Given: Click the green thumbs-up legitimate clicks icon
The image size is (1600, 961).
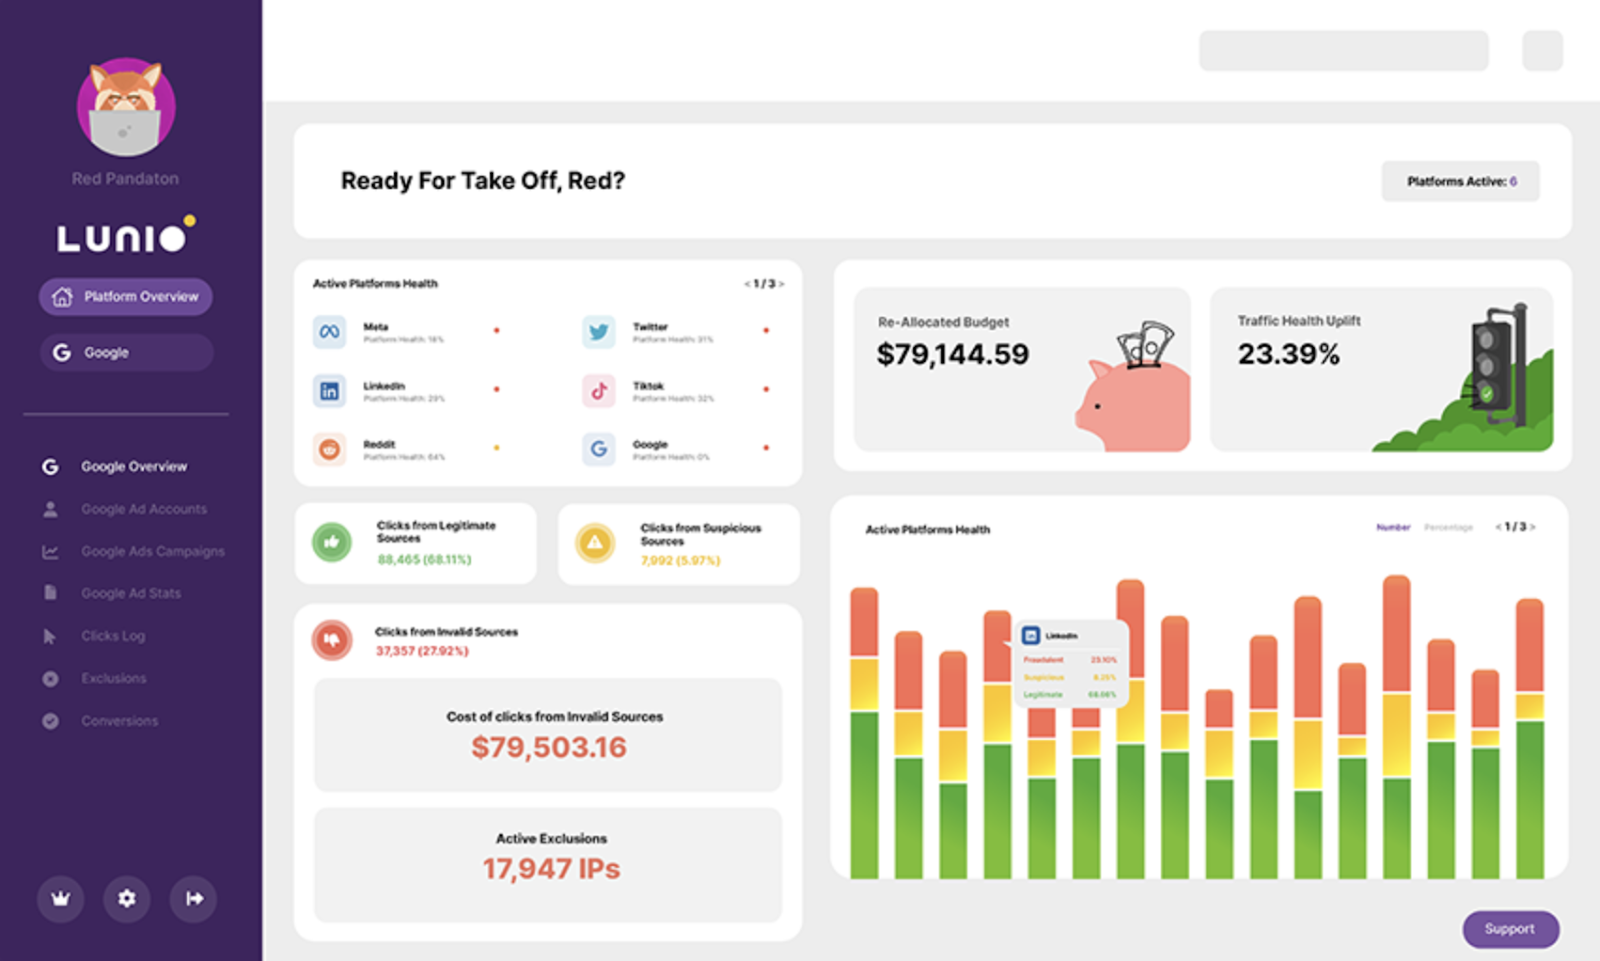Looking at the screenshot, I should 332,542.
